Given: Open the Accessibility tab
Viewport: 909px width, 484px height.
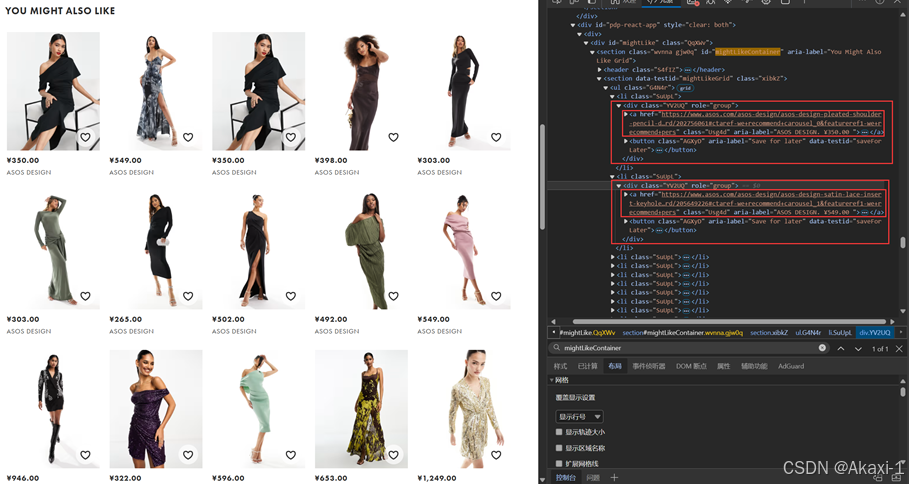Looking at the screenshot, I should click(754, 366).
